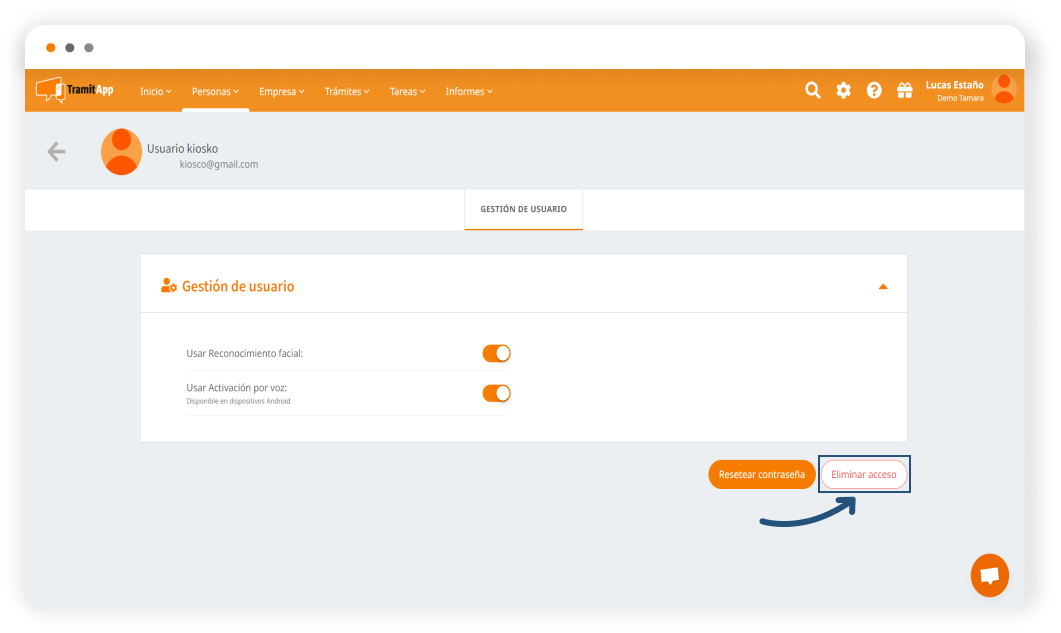Open settings gear icon in top bar
The width and height of the screenshot is (1061, 633).
843,90
